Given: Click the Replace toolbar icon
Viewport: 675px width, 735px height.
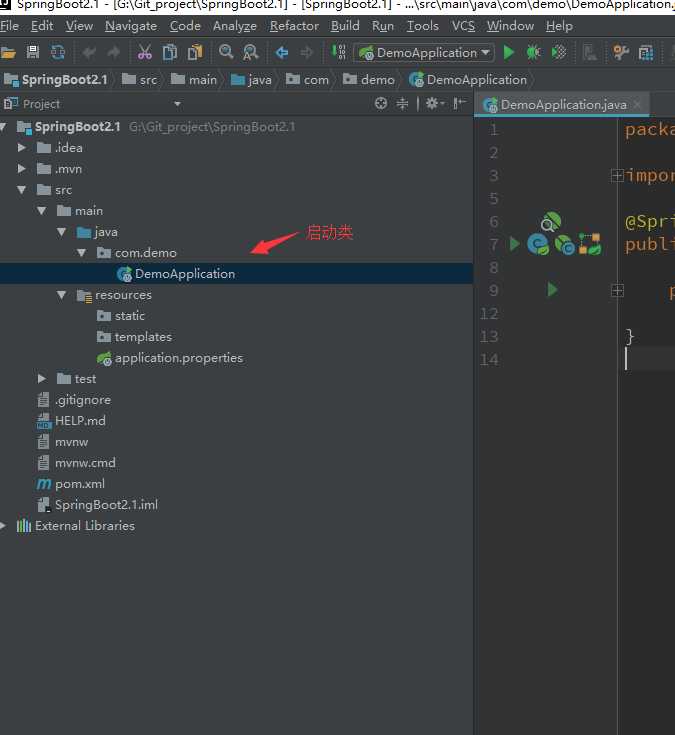Looking at the screenshot, I should pos(251,52).
